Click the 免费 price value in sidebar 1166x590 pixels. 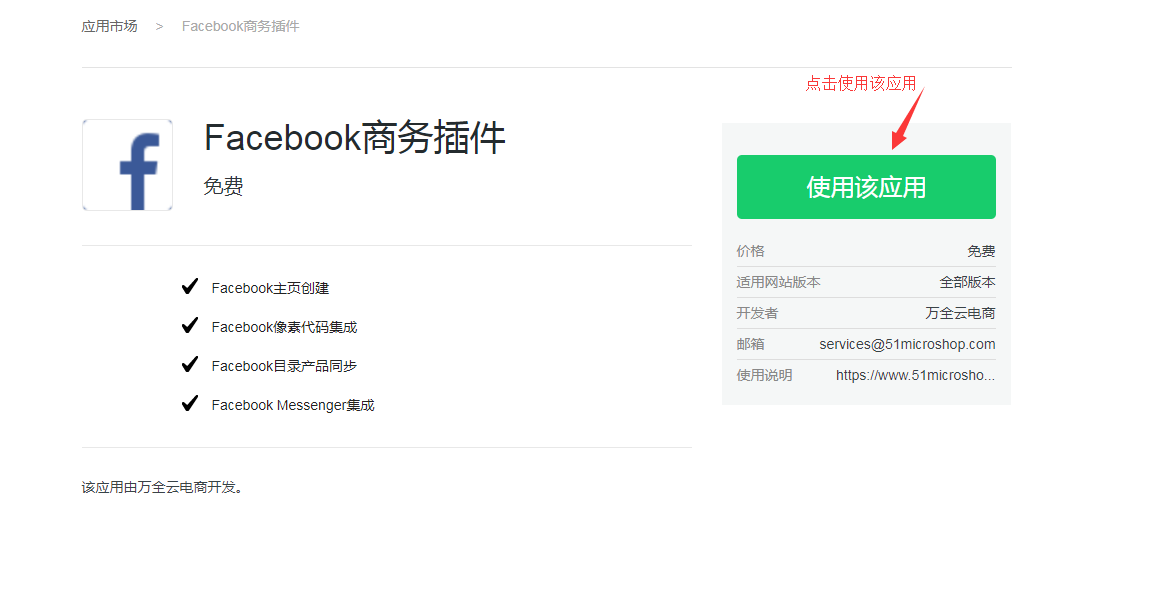[x=982, y=251]
